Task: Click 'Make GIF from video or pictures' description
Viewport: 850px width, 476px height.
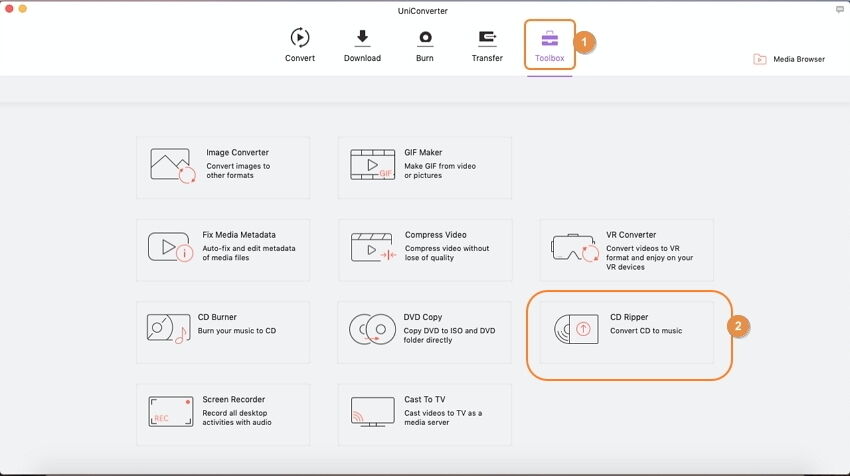Action: (440, 171)
